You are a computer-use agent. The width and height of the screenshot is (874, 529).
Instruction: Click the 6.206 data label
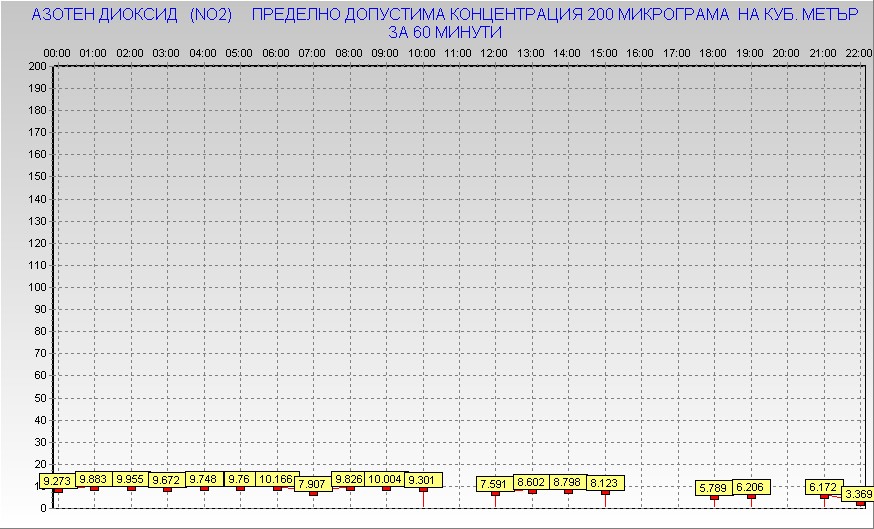751,487
